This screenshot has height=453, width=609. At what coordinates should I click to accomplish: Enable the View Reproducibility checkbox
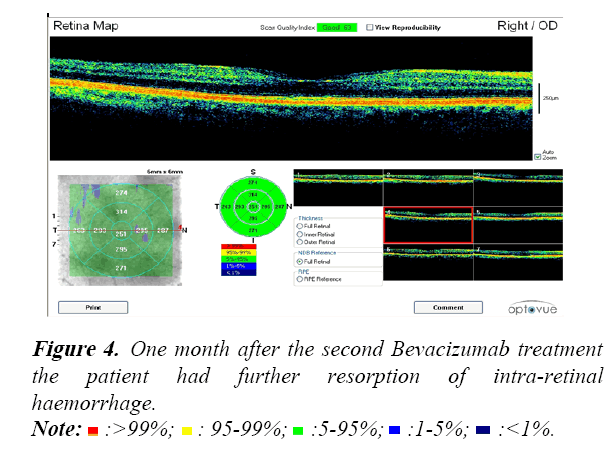(x=370, y=29)
